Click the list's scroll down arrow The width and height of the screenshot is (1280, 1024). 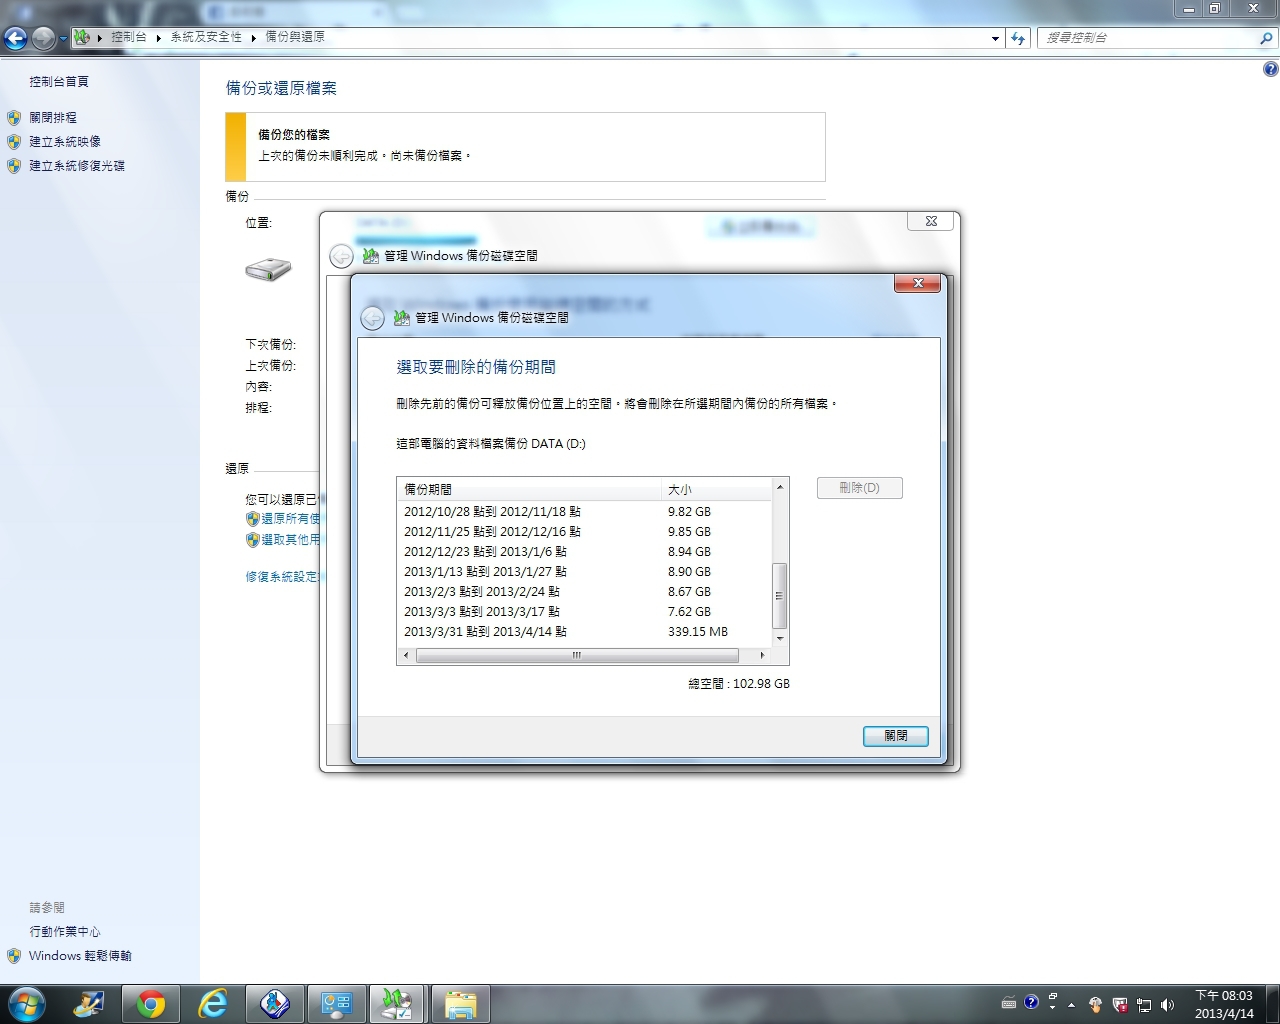coord(780,638)
